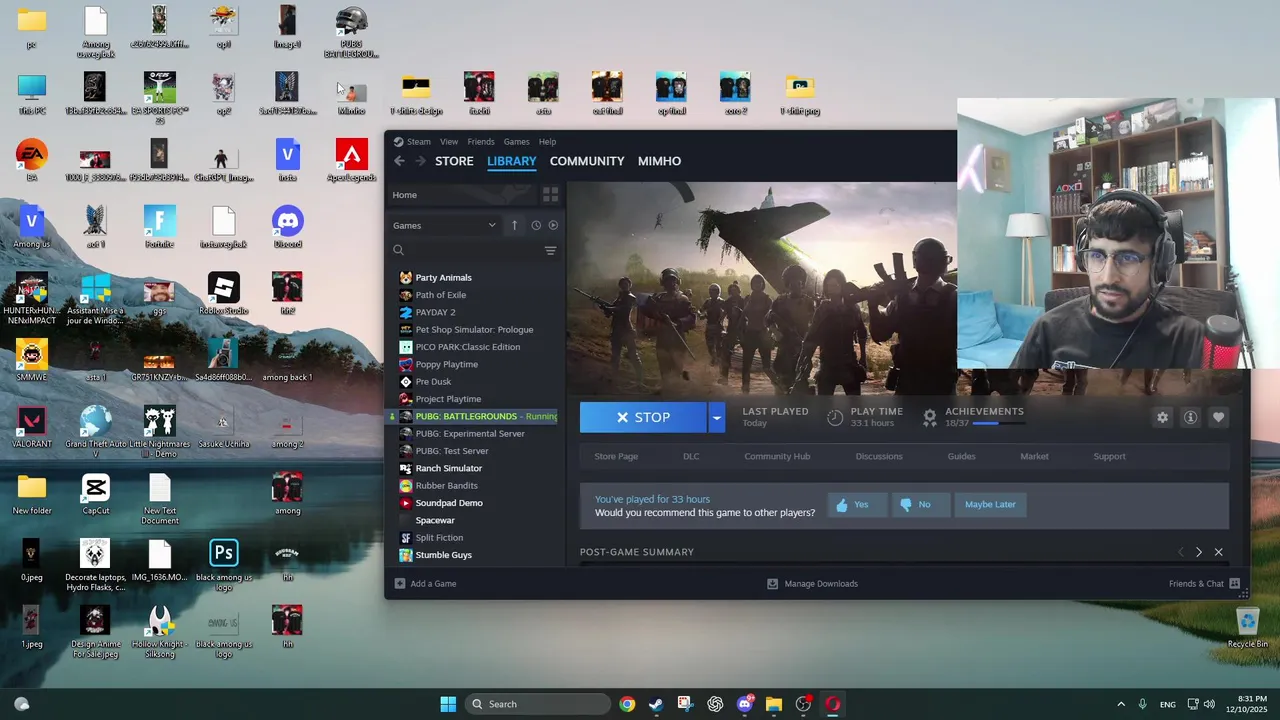1280x720 pixels.
Task: Click the Steam forward arrow
Action: tap(420, 161)
